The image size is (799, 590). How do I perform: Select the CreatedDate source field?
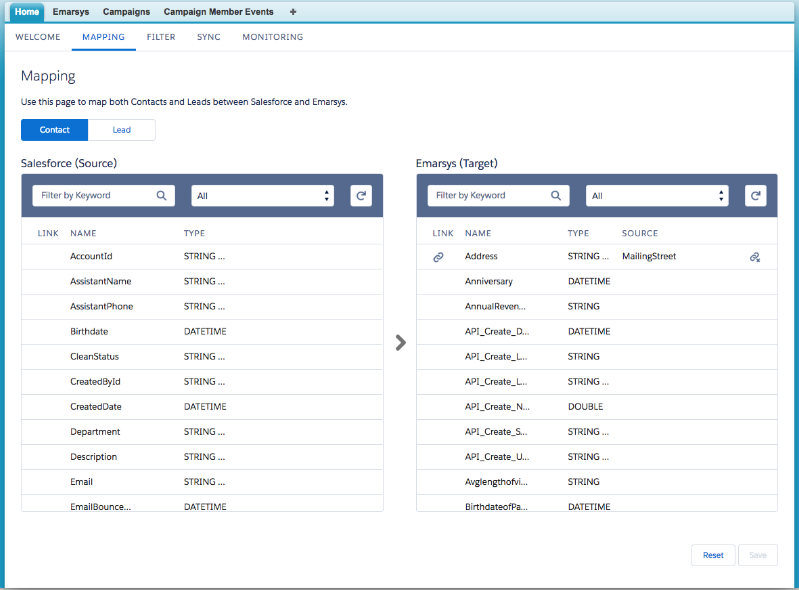pyautogui.click(x=202, y=407)
